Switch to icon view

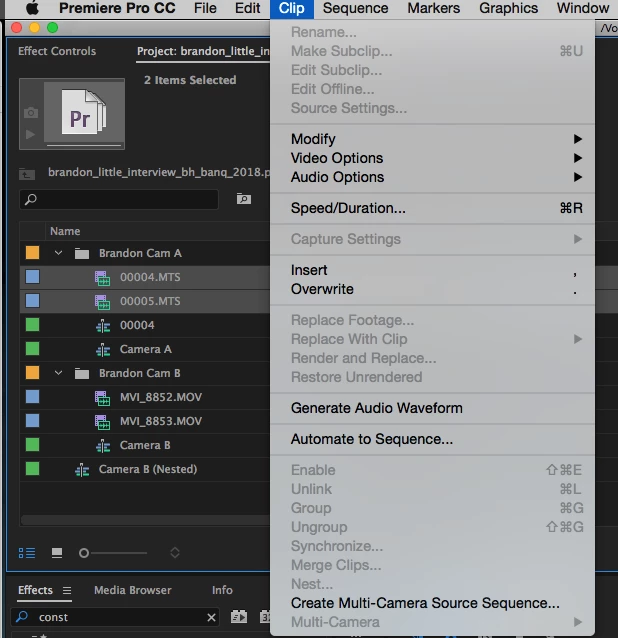pos(57,553)
